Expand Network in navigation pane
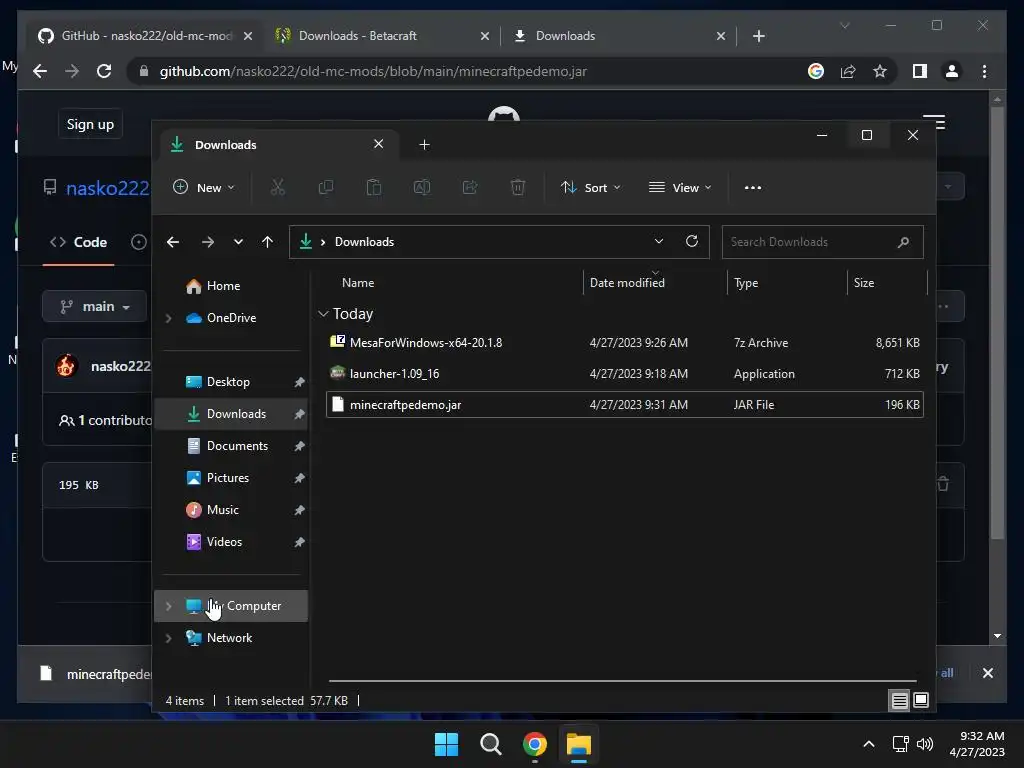 pos(168,638)
